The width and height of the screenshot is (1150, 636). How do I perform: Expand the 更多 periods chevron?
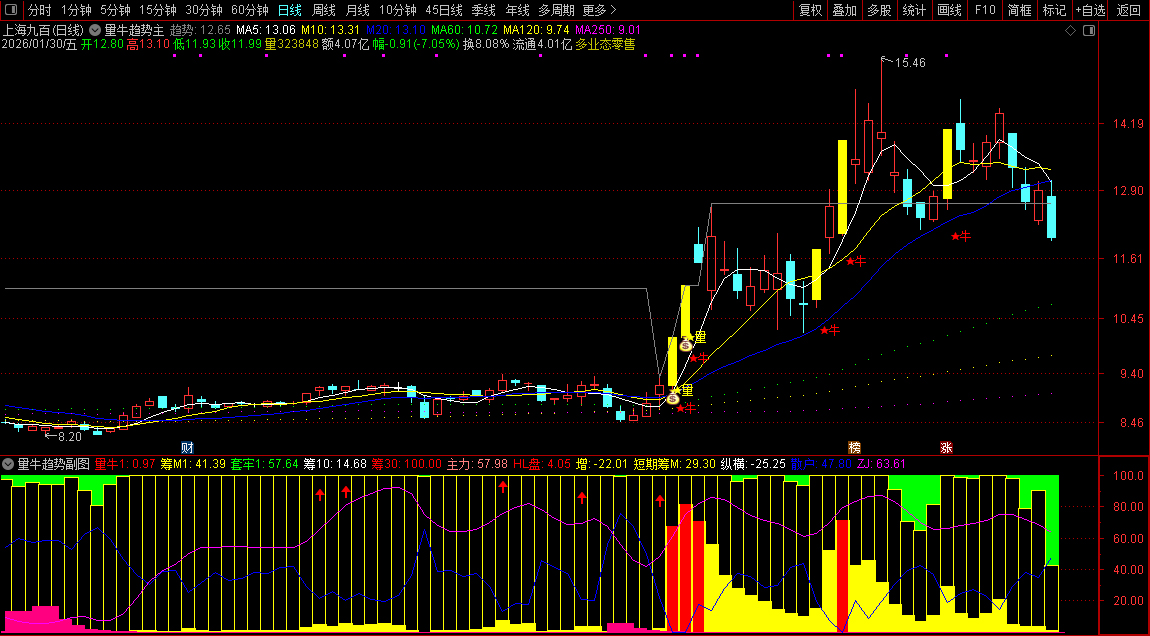[x=613, y=10]
